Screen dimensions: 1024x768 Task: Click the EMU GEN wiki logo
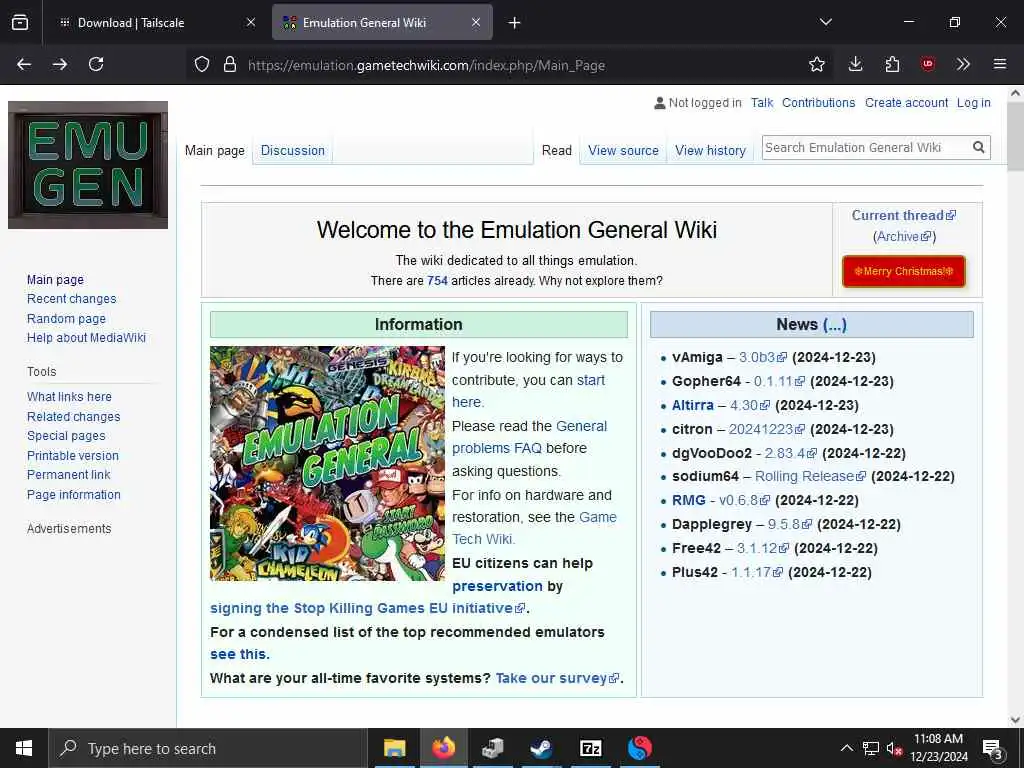tap(88, 165)
